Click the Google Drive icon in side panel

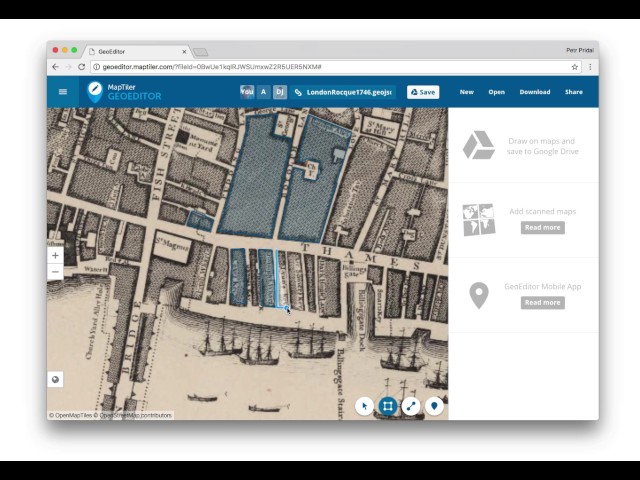coord(478,145)
